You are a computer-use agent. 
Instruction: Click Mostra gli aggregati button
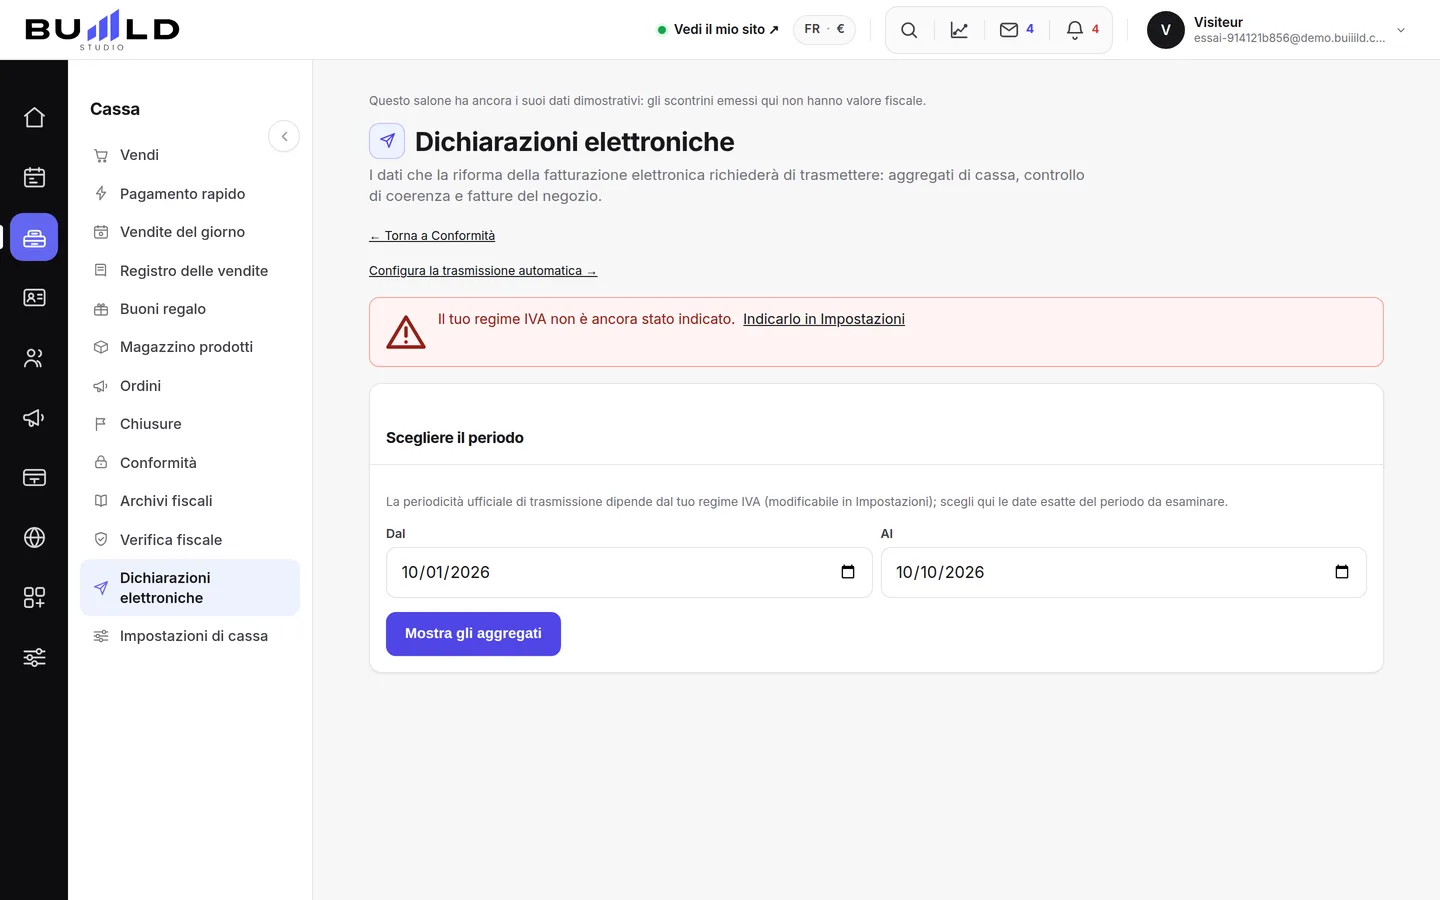pos(473,634)
